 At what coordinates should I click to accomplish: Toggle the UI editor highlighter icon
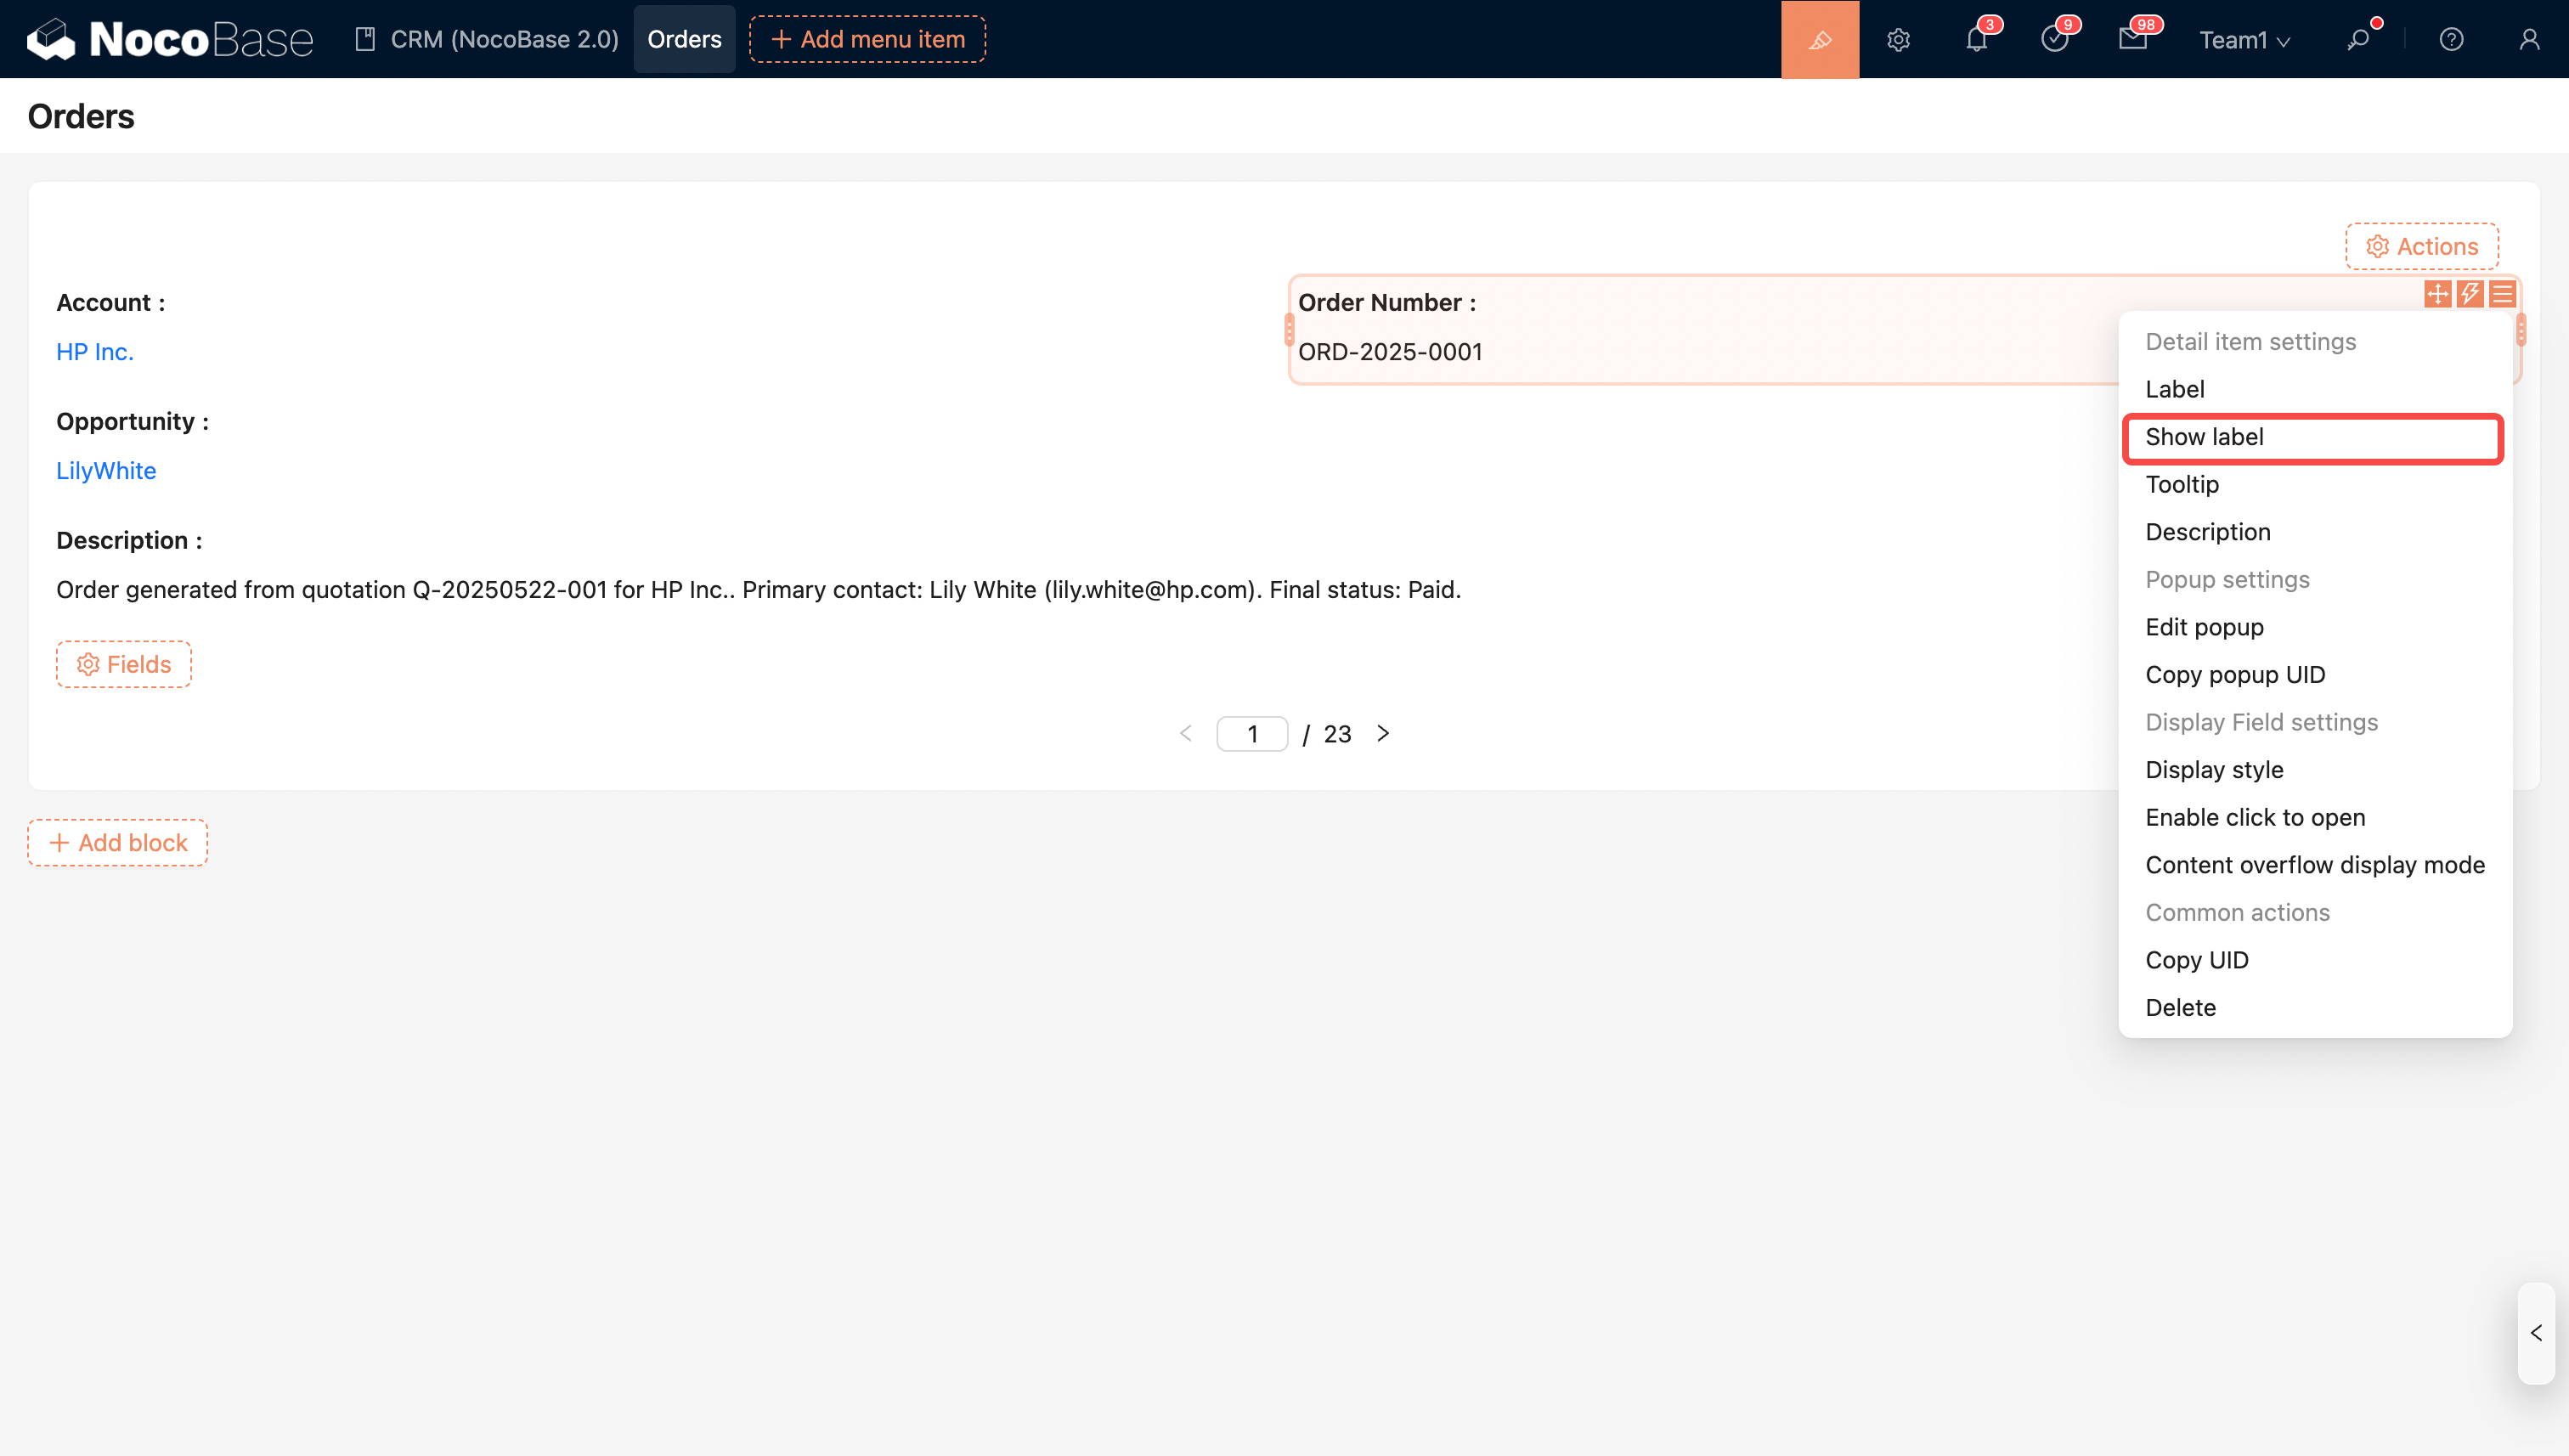coord(1819,39)
